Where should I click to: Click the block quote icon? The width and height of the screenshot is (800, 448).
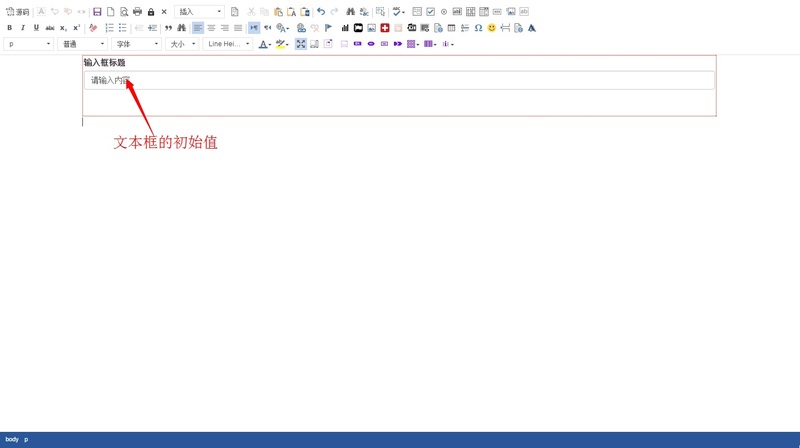[x=168, y=28]
